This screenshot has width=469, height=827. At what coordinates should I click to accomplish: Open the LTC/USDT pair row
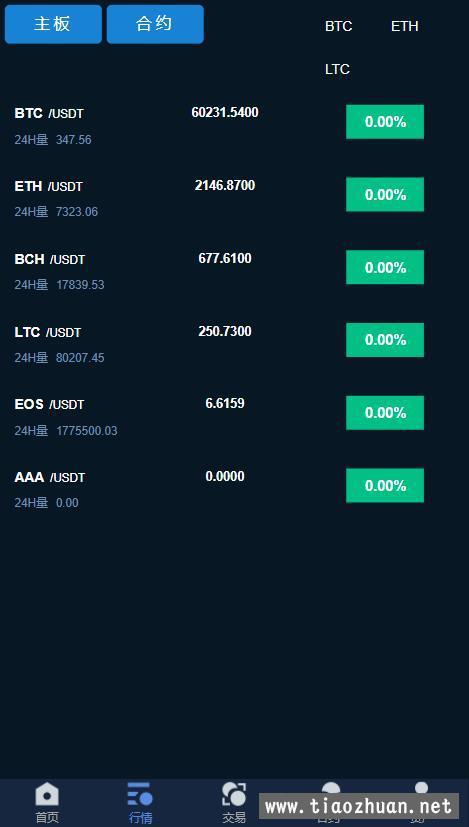(234, 344)
